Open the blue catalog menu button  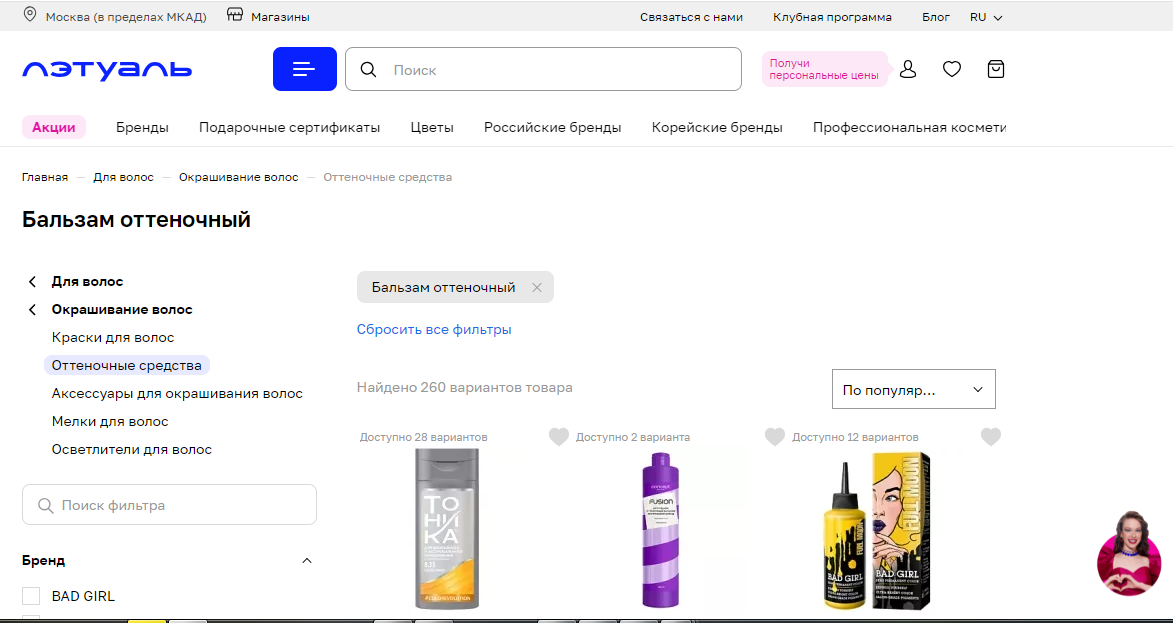(304, 69)
